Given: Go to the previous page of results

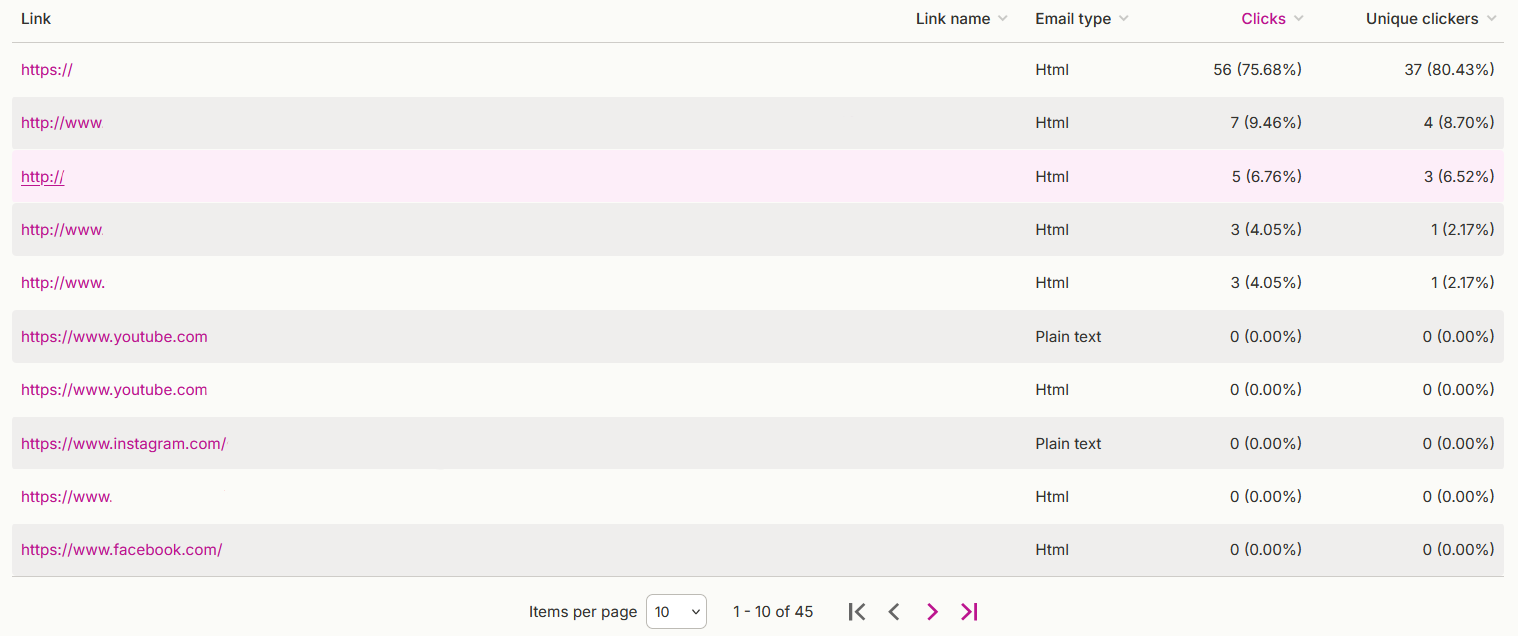Looking at the screenshot, I should coord(894,612).
